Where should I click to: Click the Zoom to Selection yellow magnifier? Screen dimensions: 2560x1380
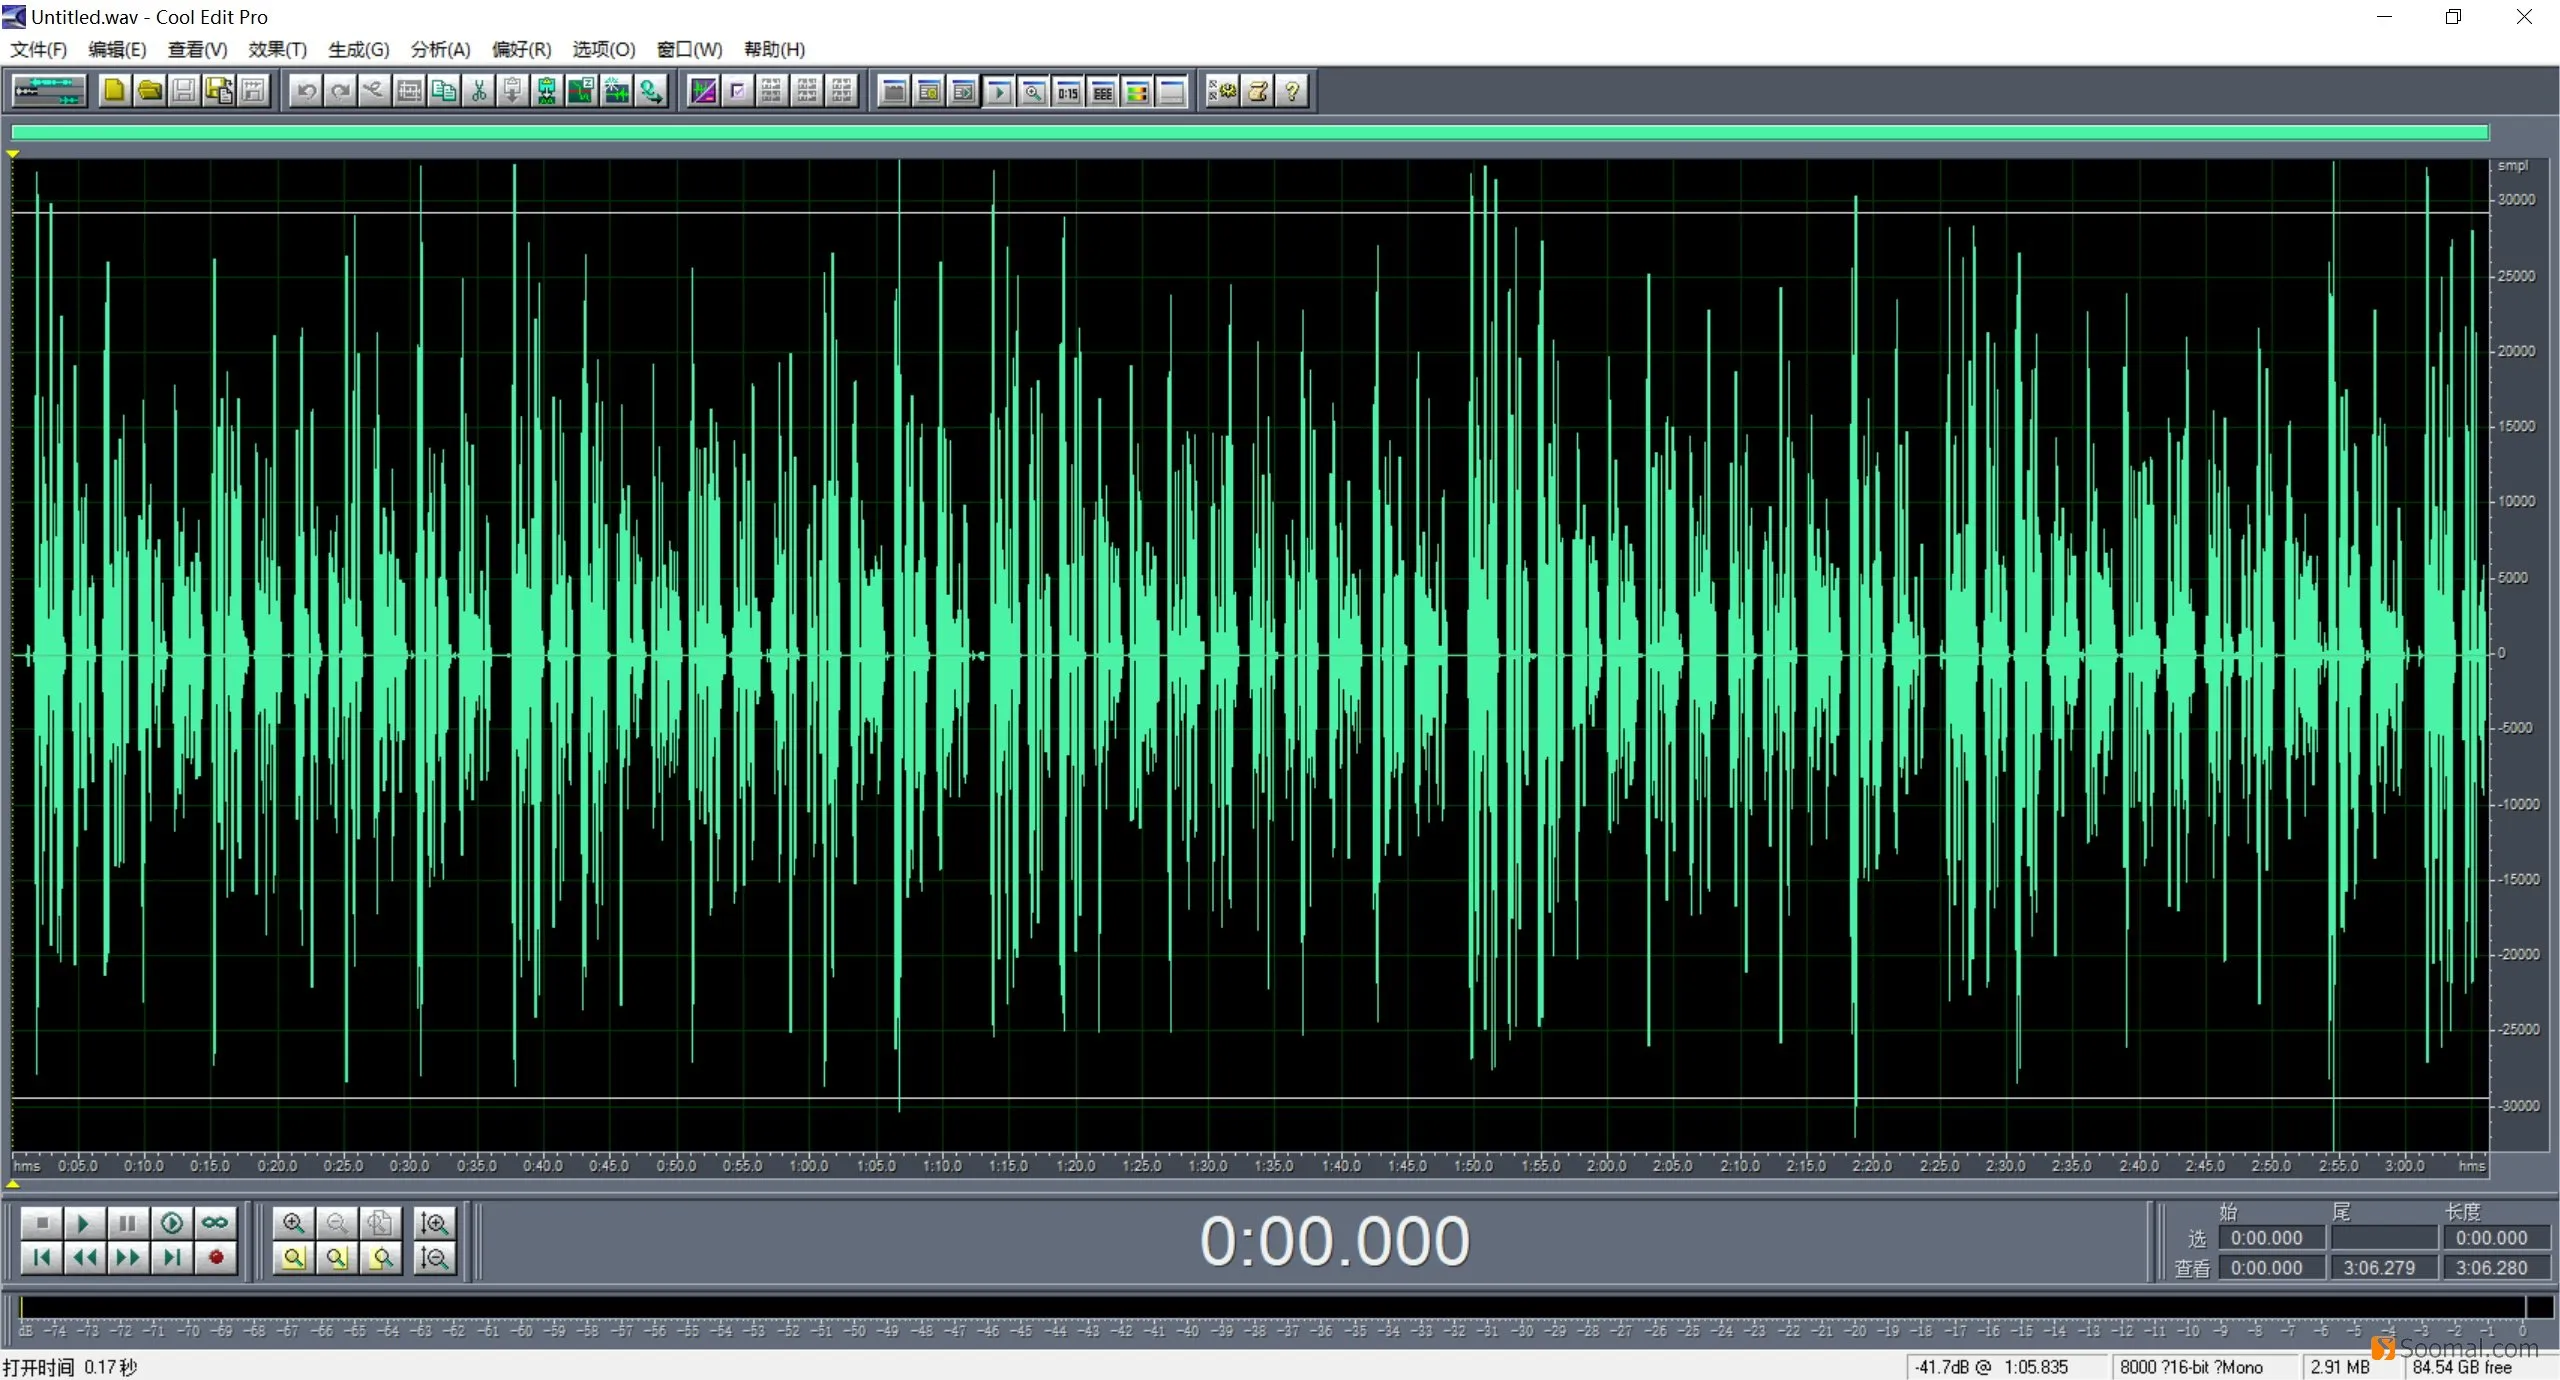[294, 1257]
